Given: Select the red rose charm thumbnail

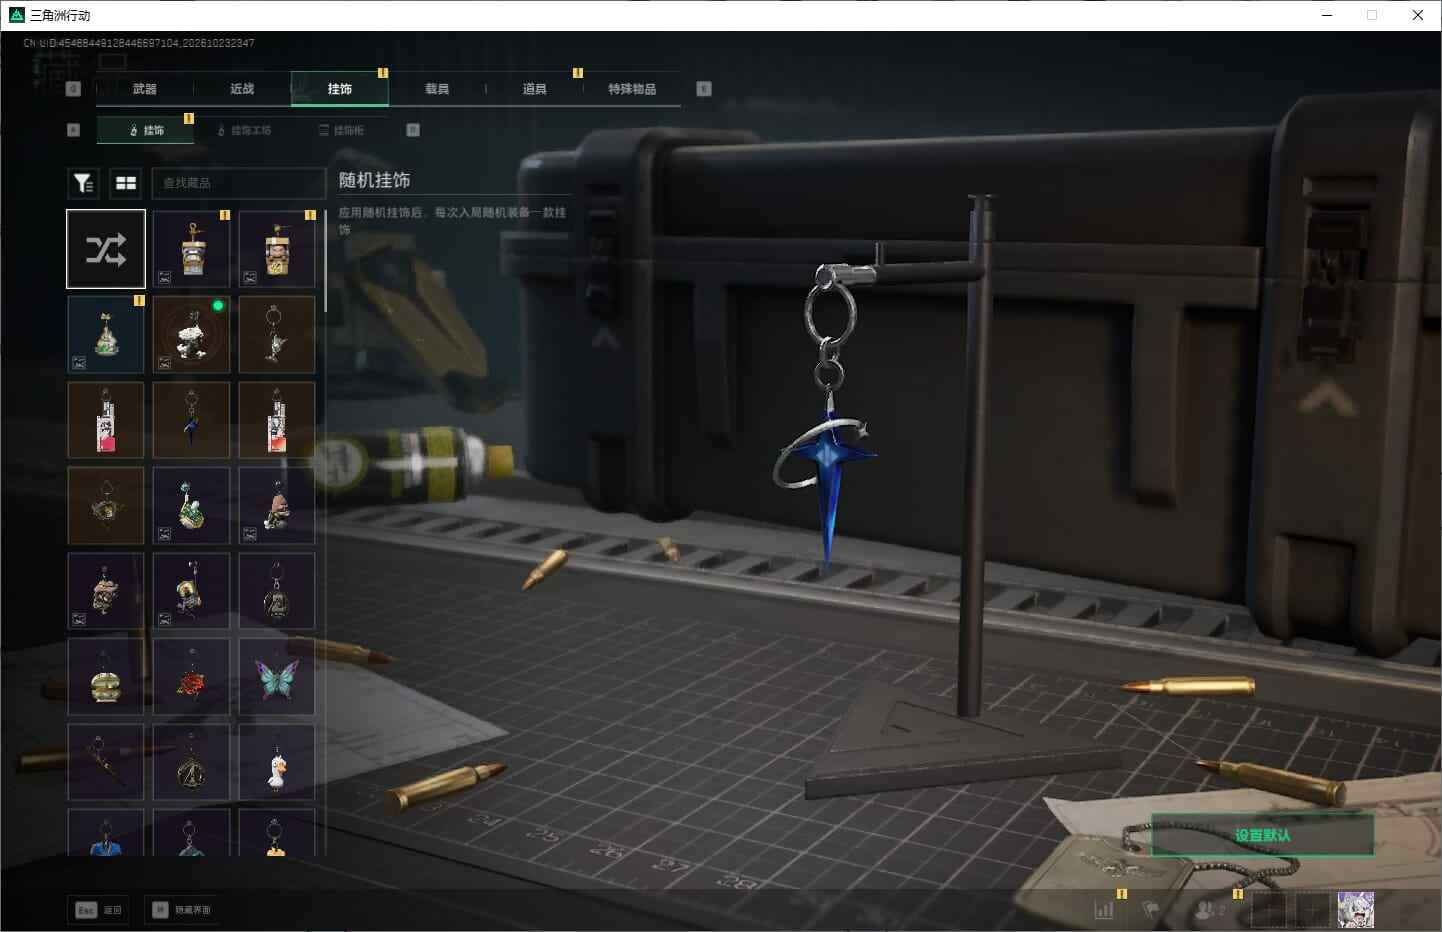Looking at the screenshot, I should coord(191,678).
